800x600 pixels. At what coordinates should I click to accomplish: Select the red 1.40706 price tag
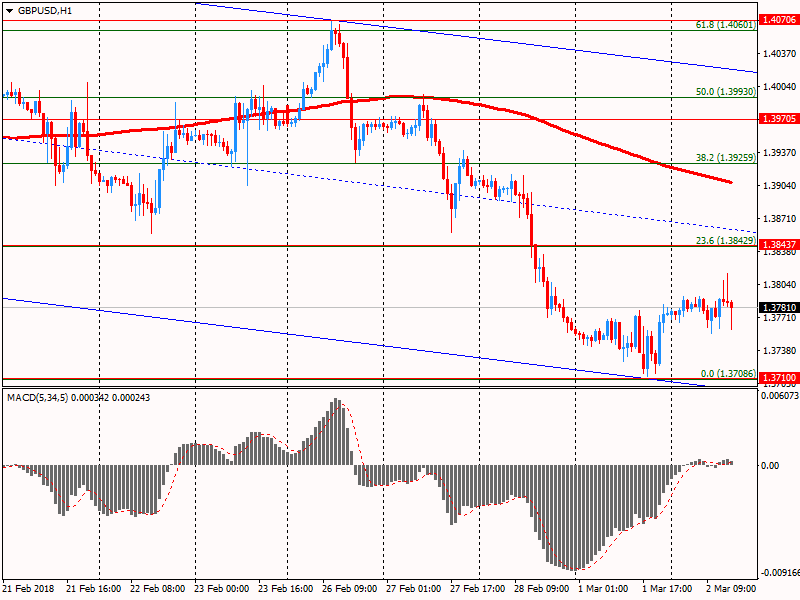[778, 20]
